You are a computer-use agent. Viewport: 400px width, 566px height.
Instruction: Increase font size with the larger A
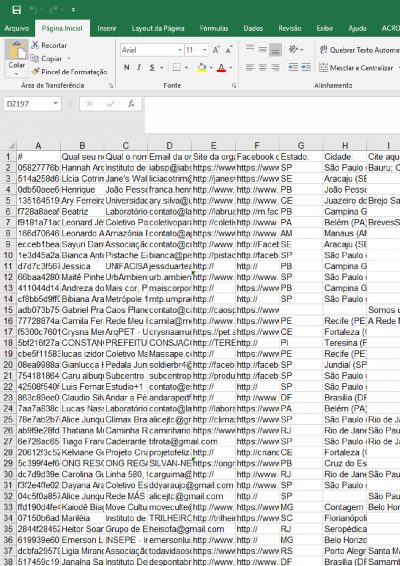216,50
